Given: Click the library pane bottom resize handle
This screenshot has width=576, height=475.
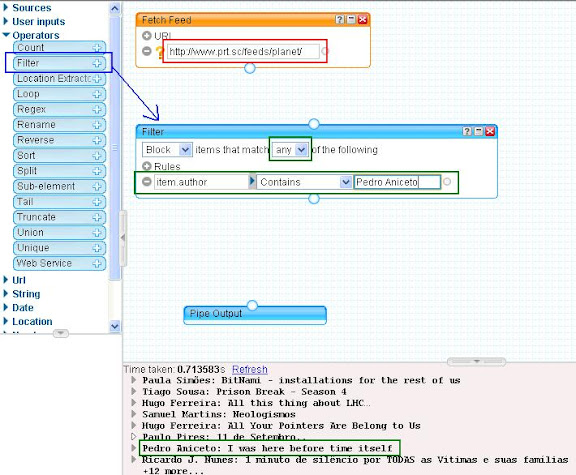Looking at the screenshot, I should pyautogui.click(x=61, y=333).
